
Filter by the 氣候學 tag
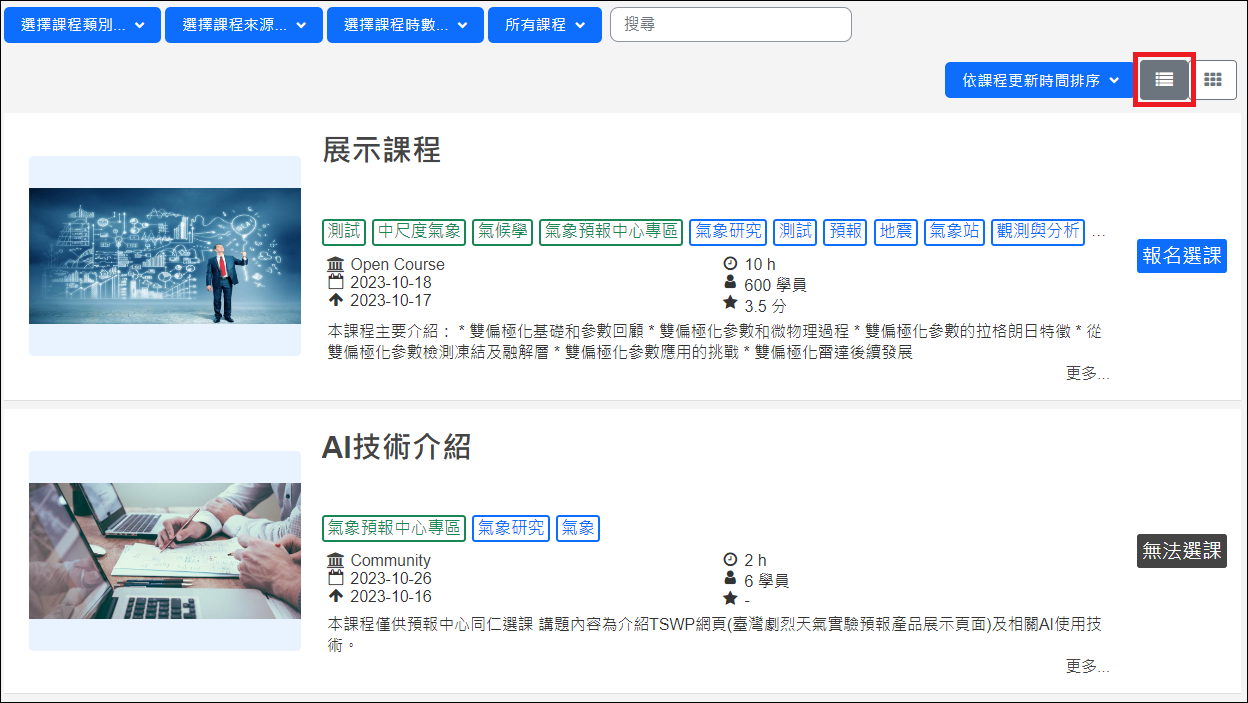(502, 232)
